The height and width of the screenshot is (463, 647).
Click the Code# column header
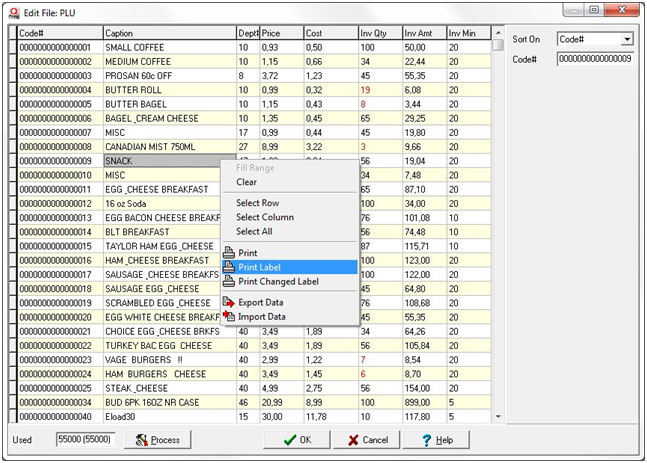pos(60,33)
